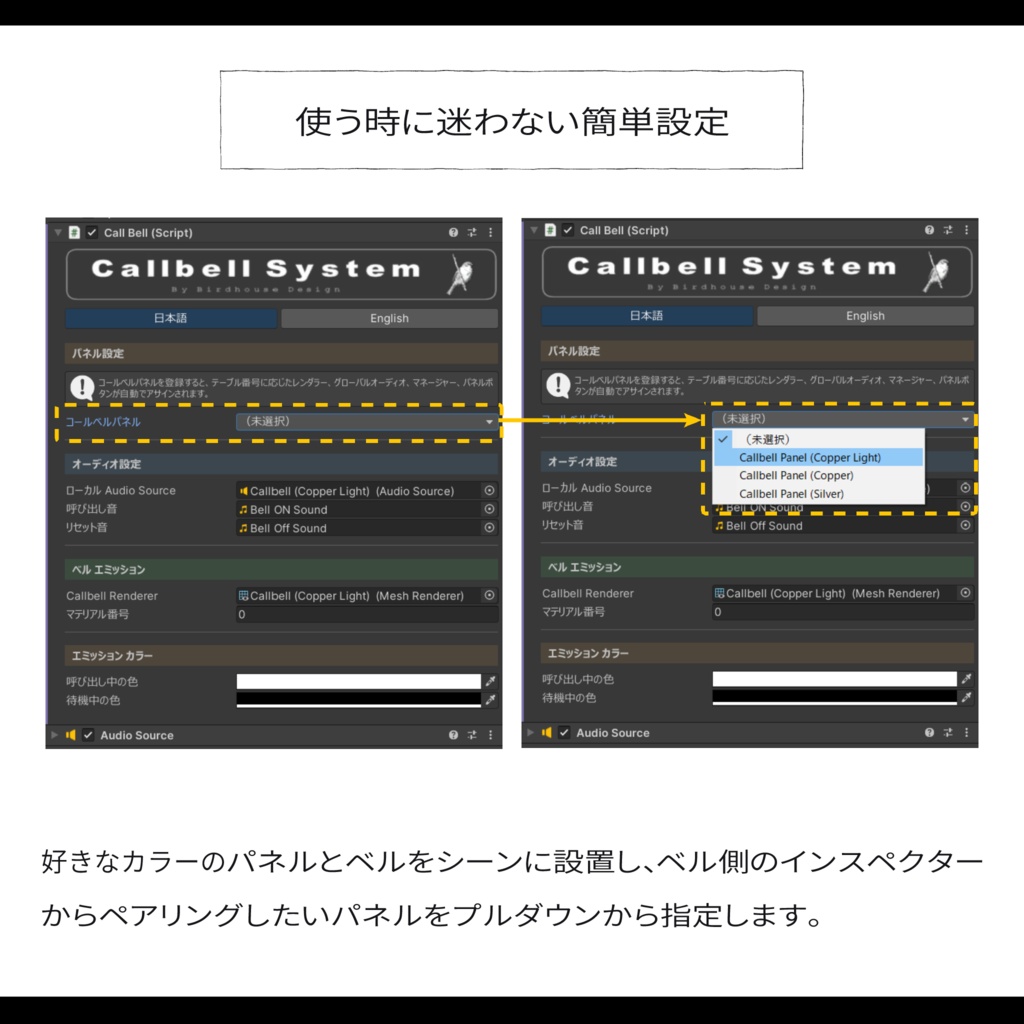Screen dimensions: 1024x1024
Task: Open preset selector for Call Bell in right panel
Action: tap(948, 230)
